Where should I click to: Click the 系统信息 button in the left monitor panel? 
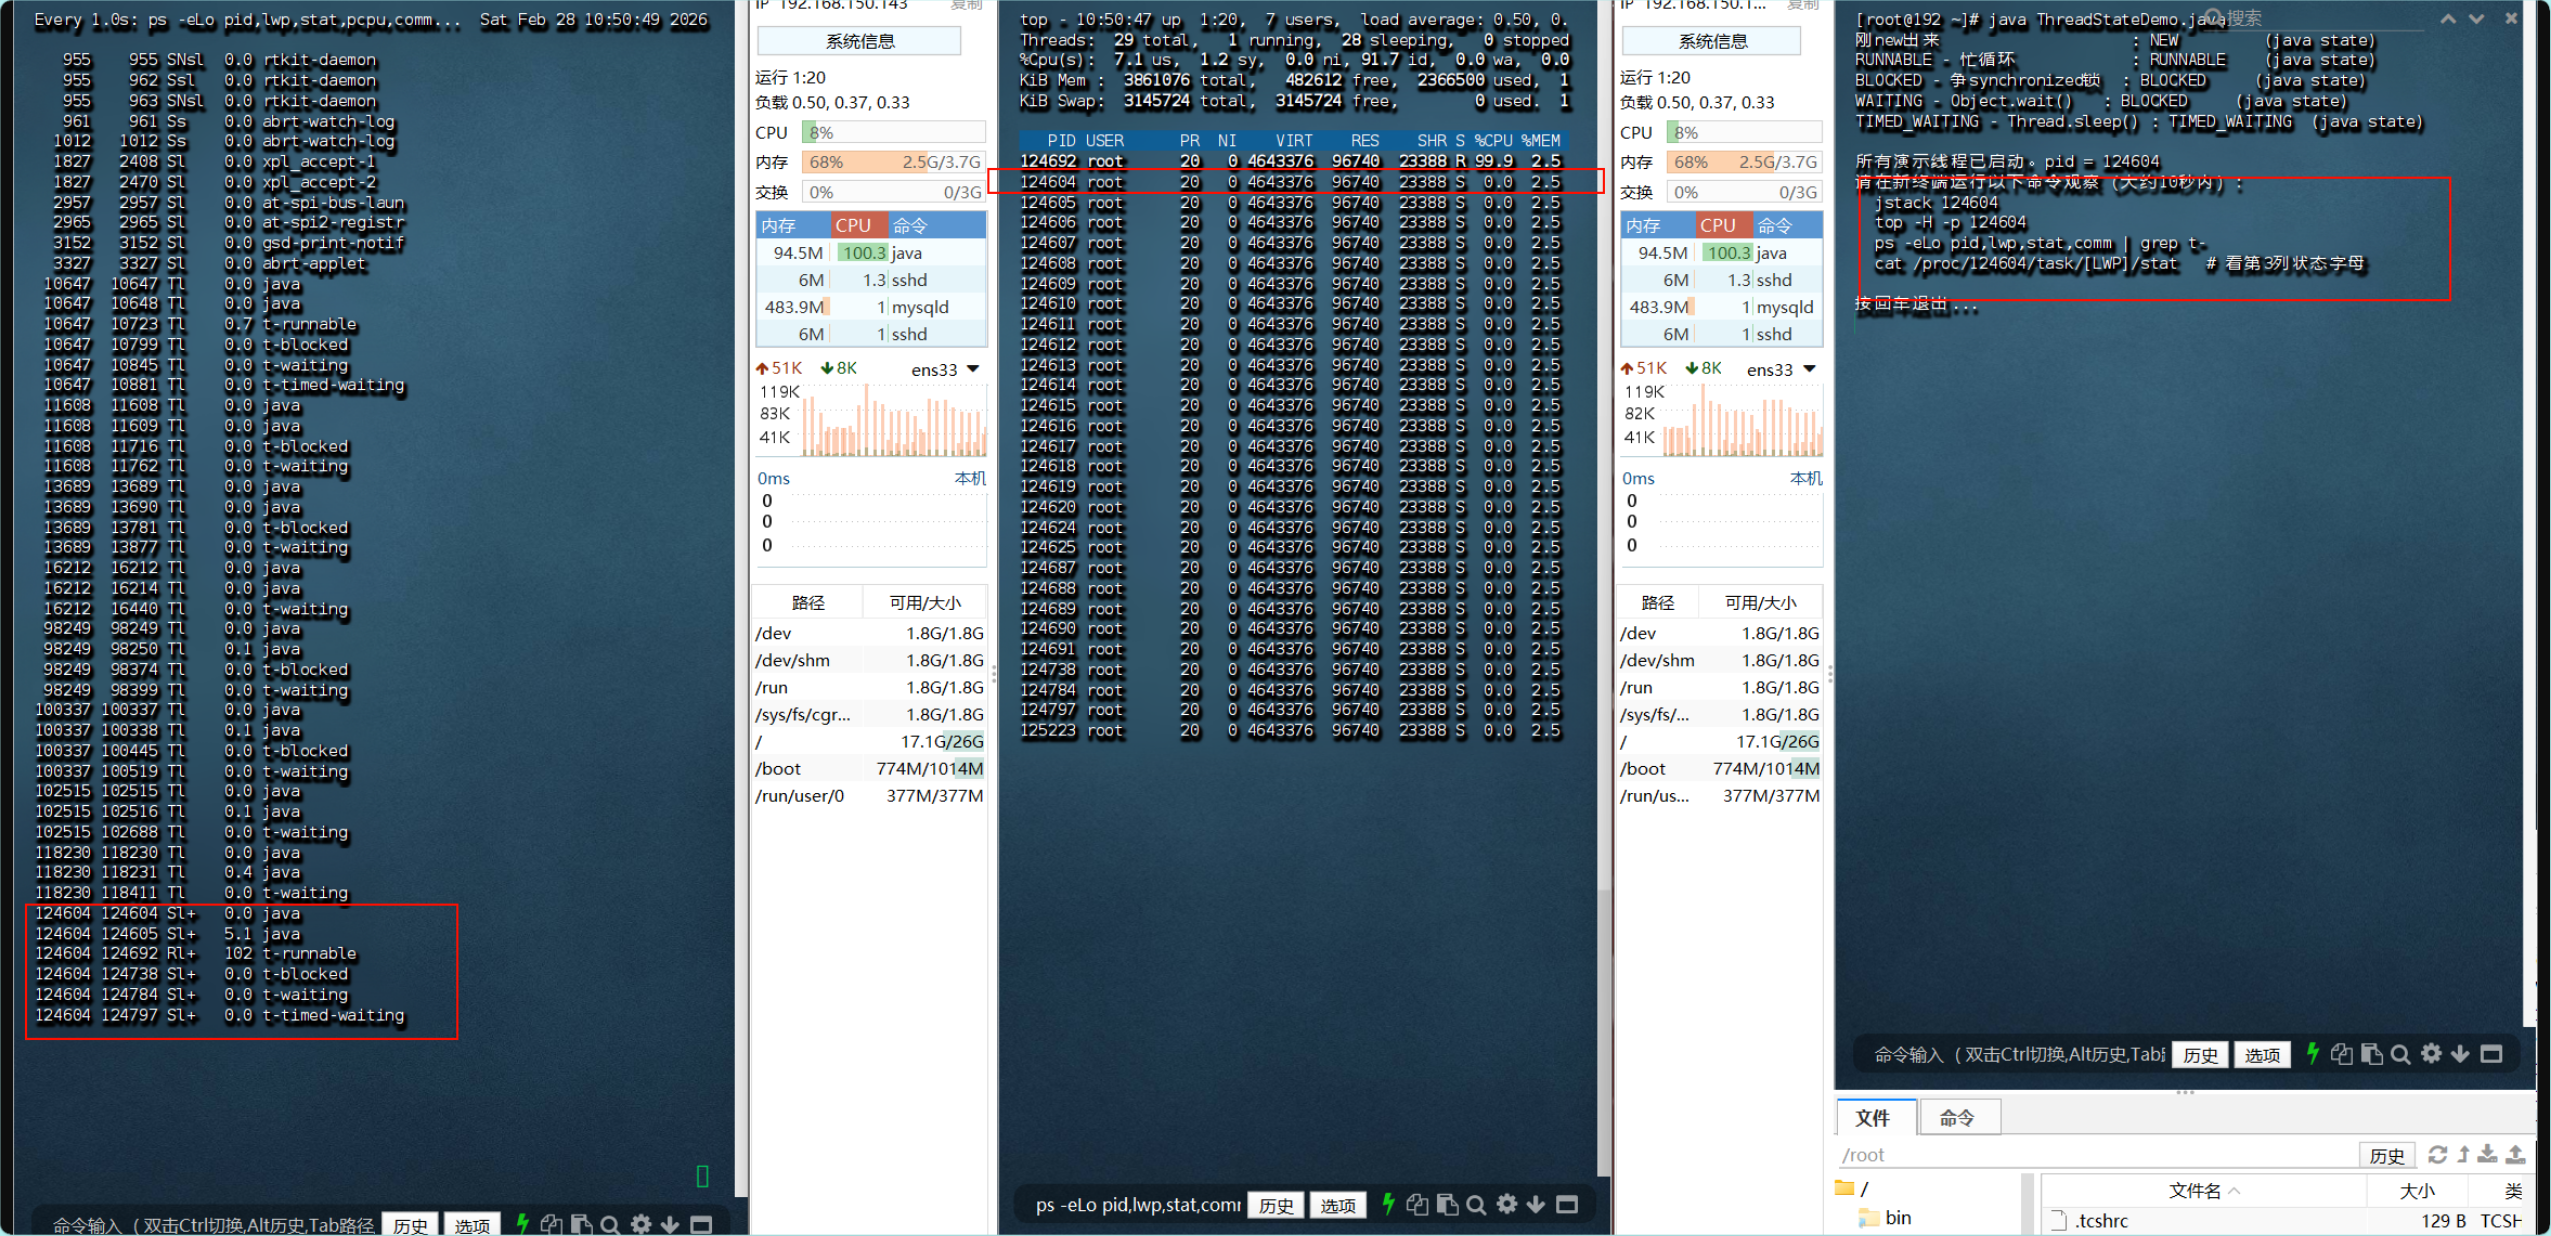click(859, 41)
